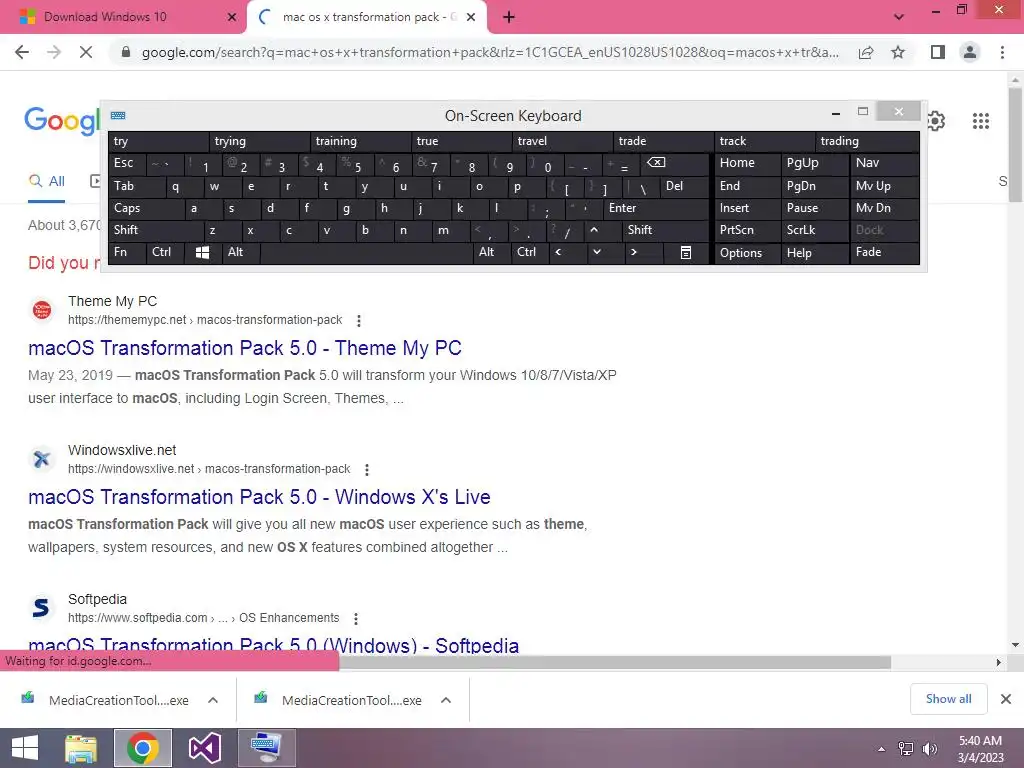
Task: Stop page loading with X button
Action: coord(86,52)
